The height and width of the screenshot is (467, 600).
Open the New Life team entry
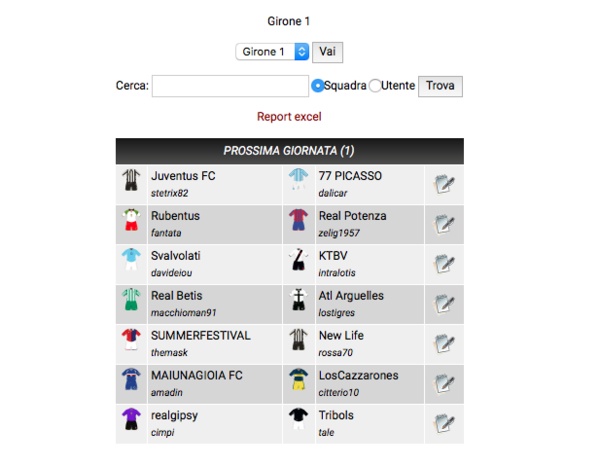(342, 336)
